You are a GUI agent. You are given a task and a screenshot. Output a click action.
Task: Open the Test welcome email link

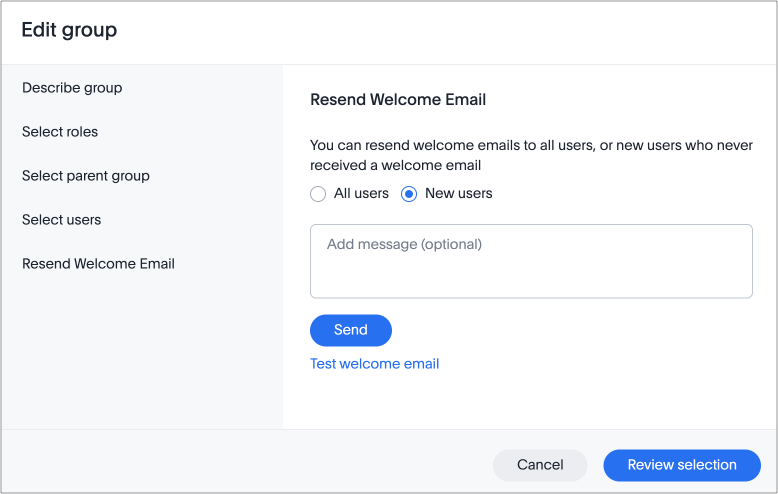pos(374,364)
